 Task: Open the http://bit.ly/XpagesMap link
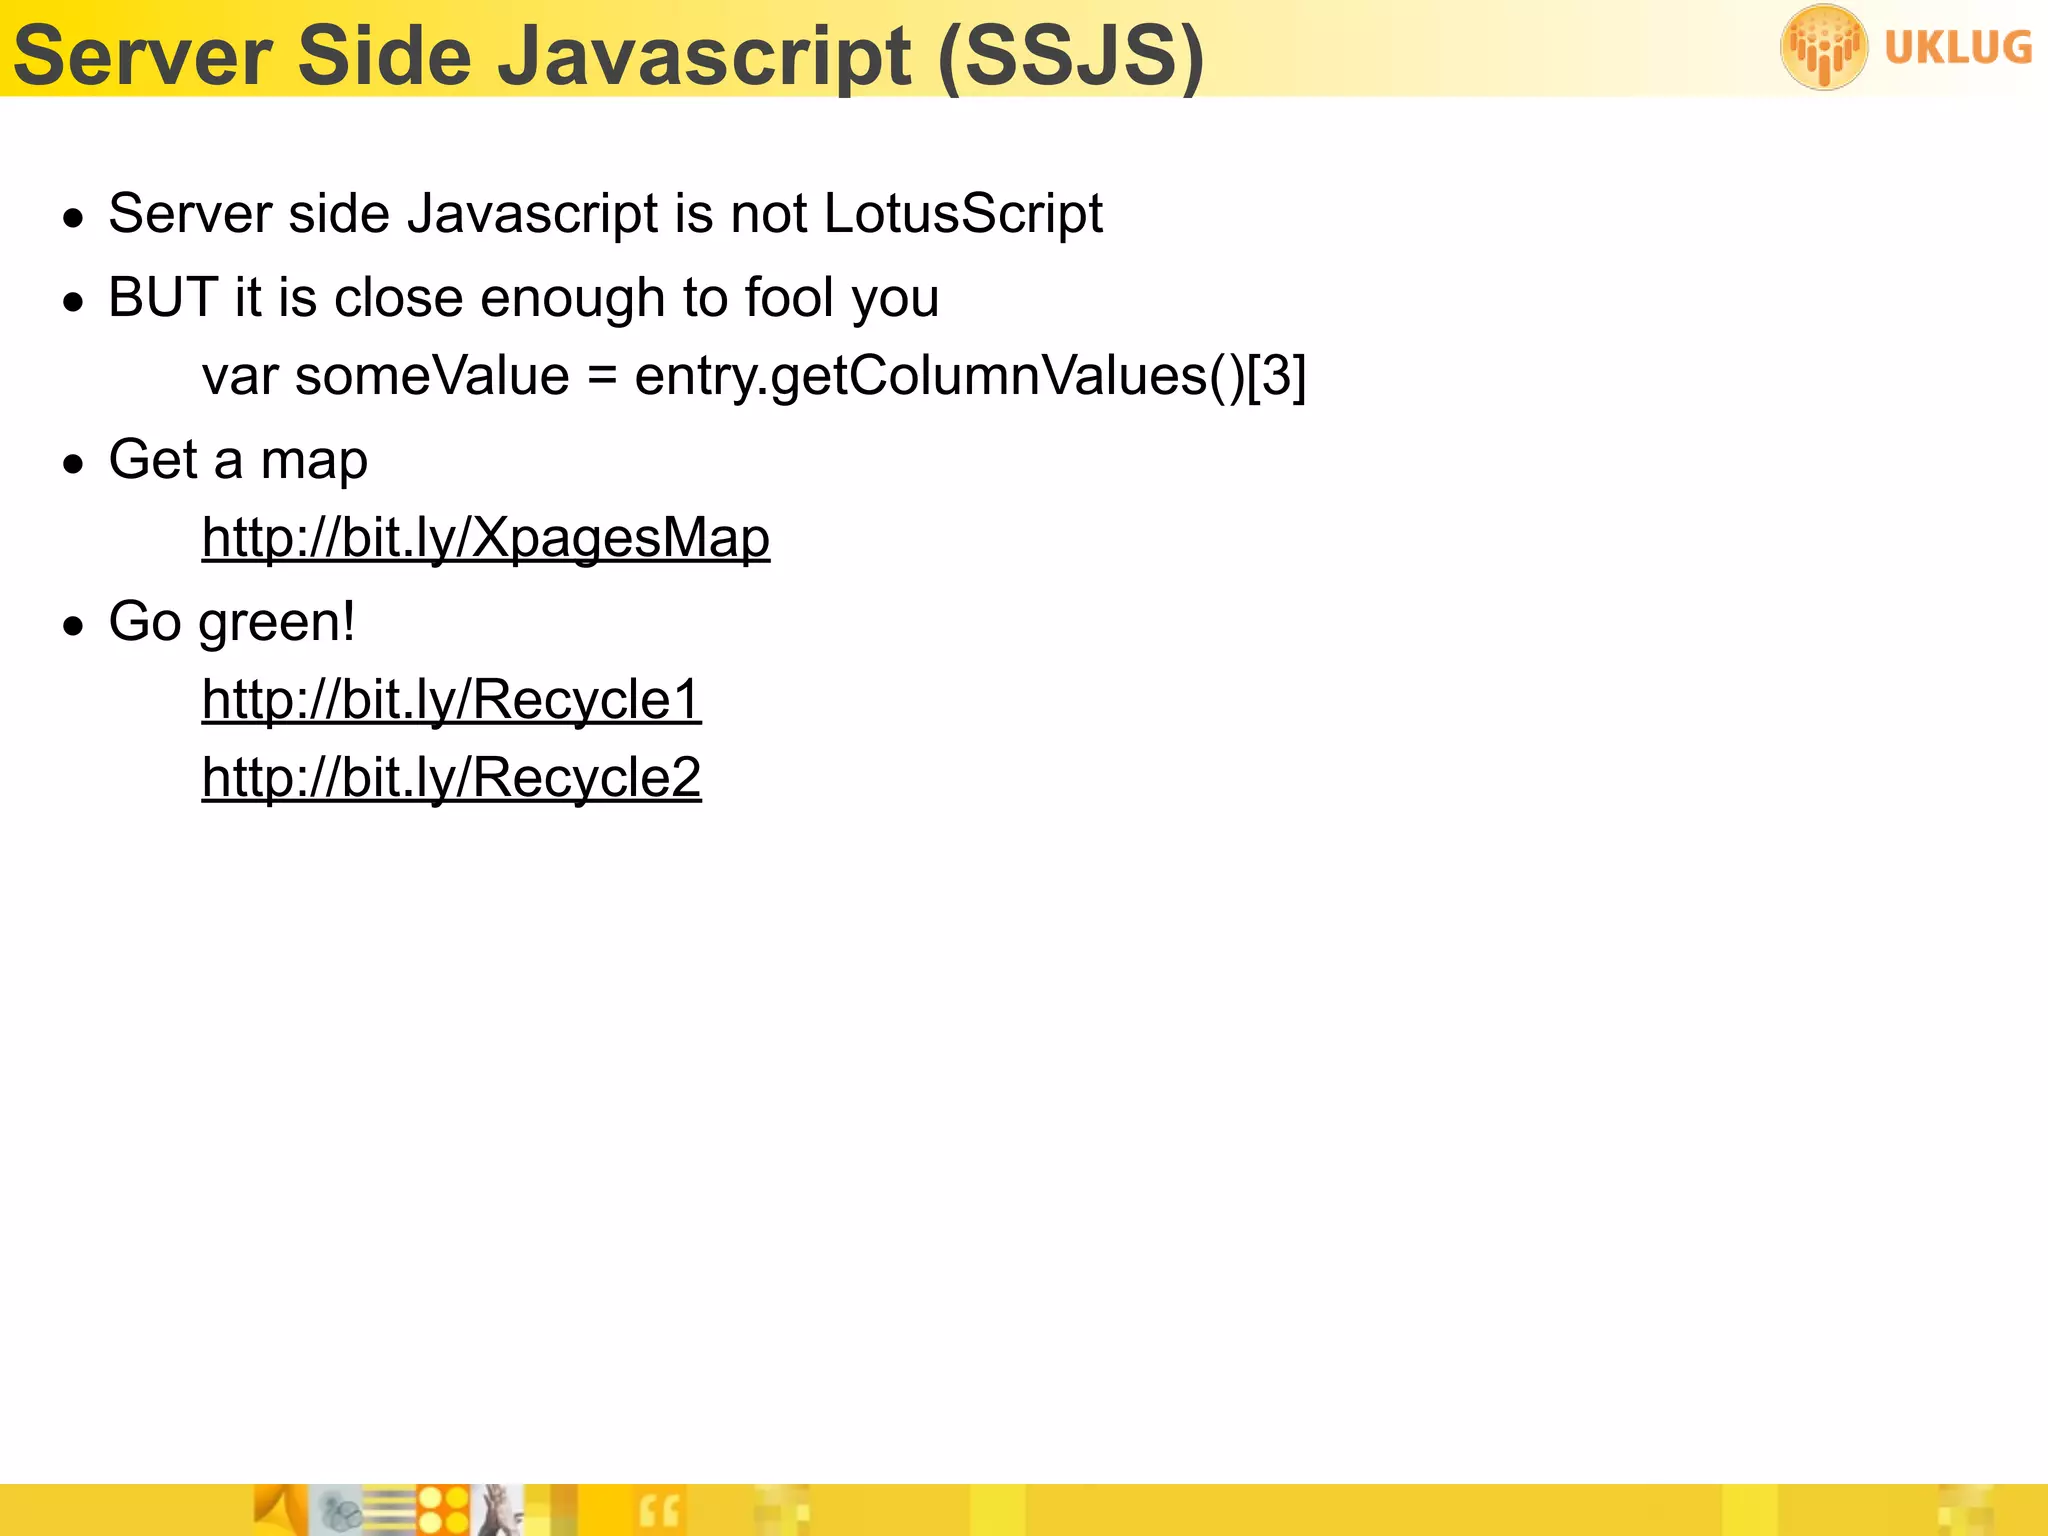pyautogui.click(x=486, y=538)
